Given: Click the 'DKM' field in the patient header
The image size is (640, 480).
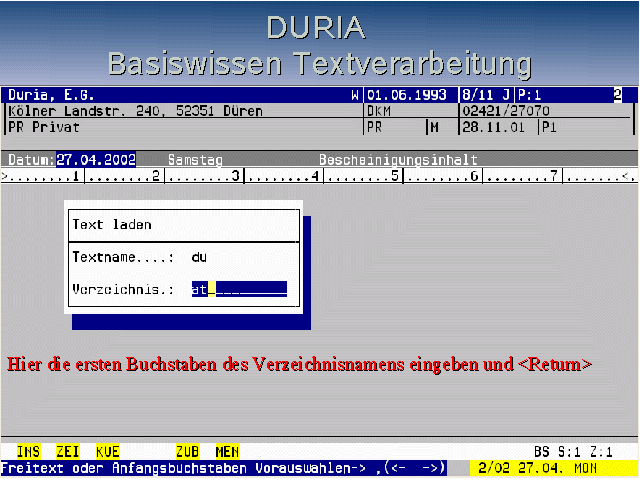Looking at the screenshot, I should click(x=379, y=111).
